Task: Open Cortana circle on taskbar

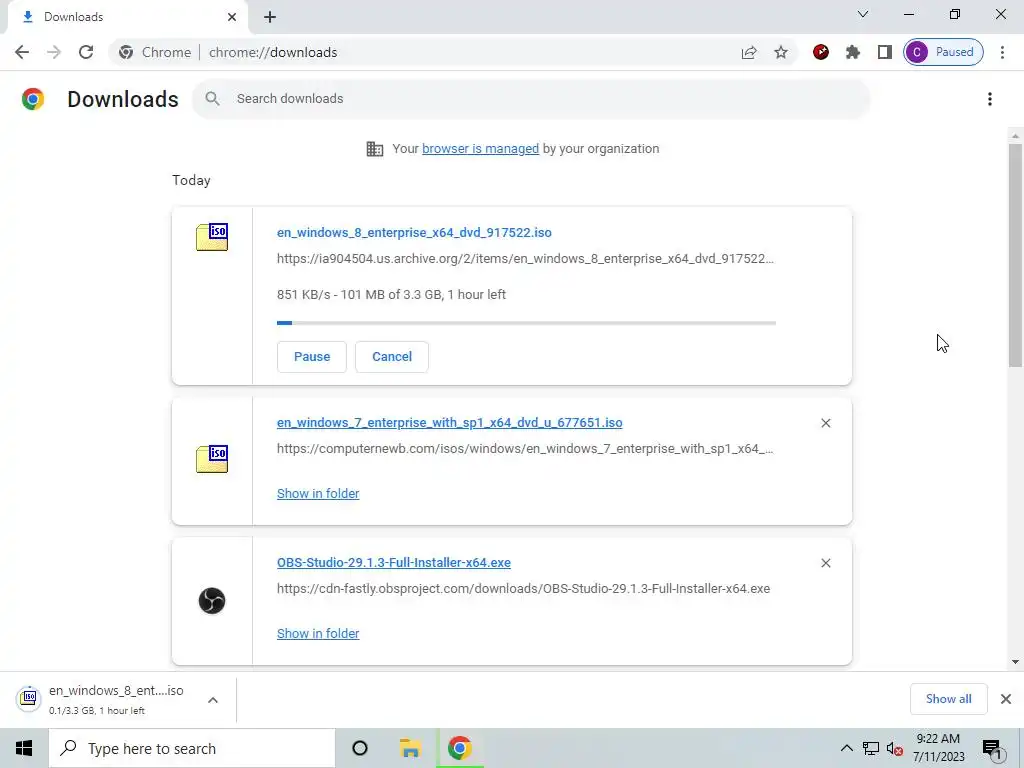Action: pyautogui.click(x=360, y=748)
